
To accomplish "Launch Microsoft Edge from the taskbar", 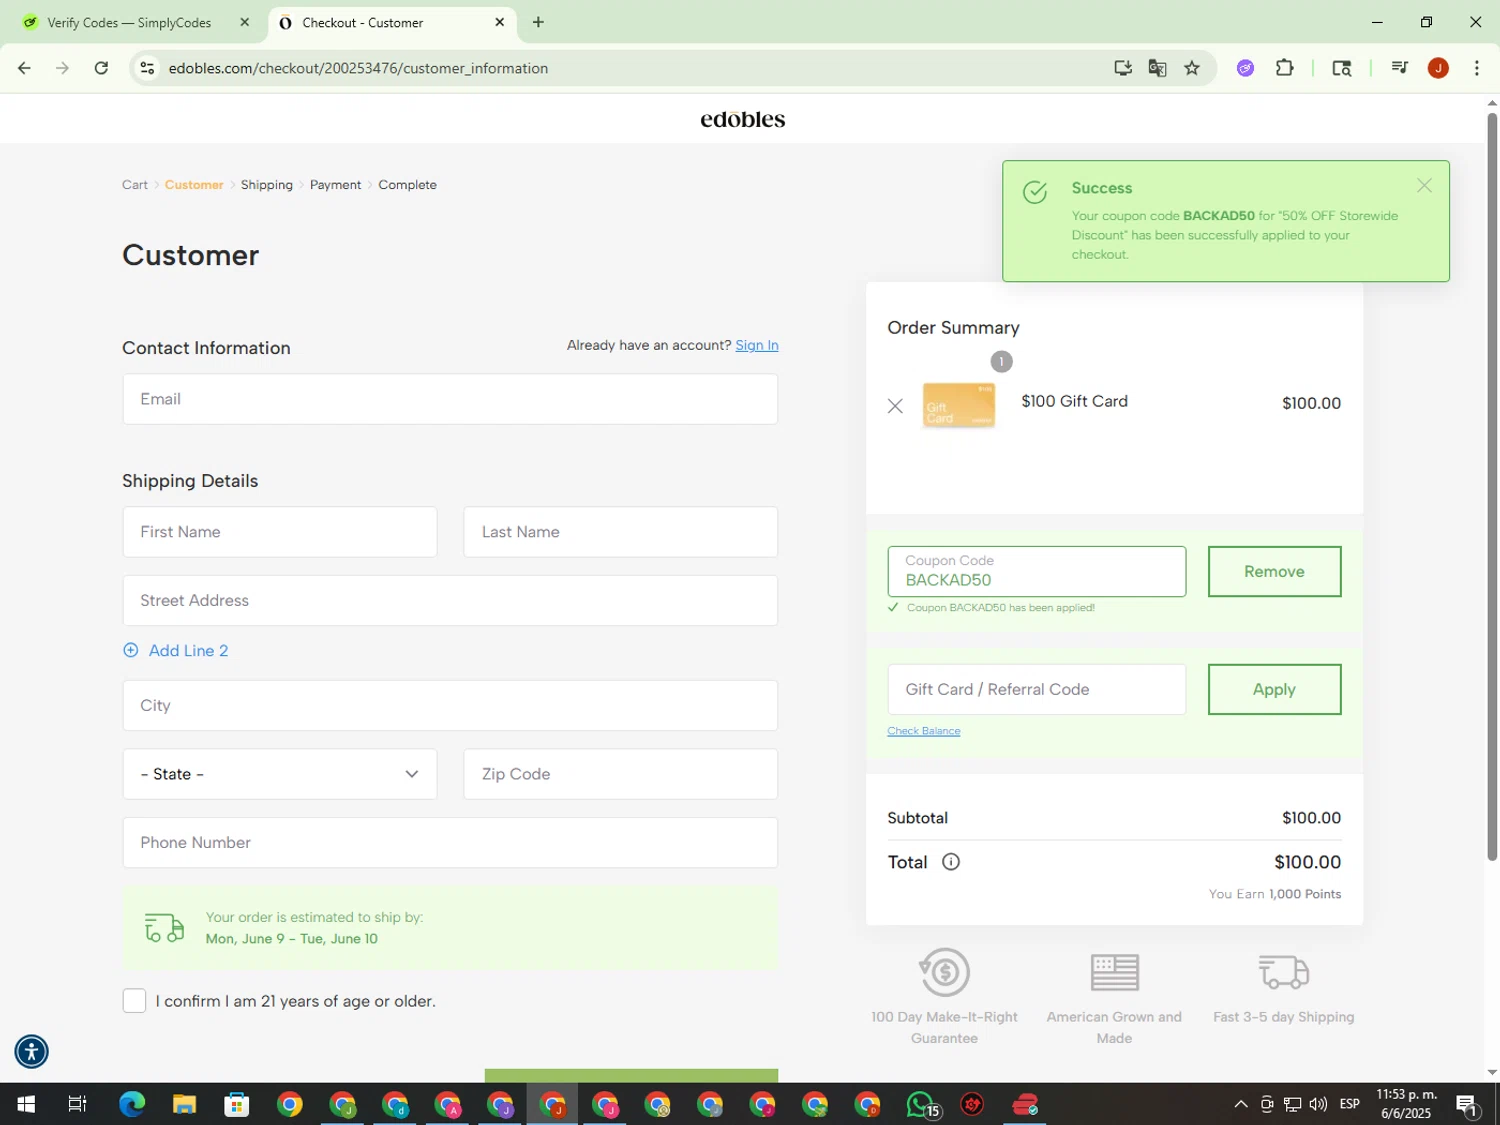I will (x=132, y=1104).
